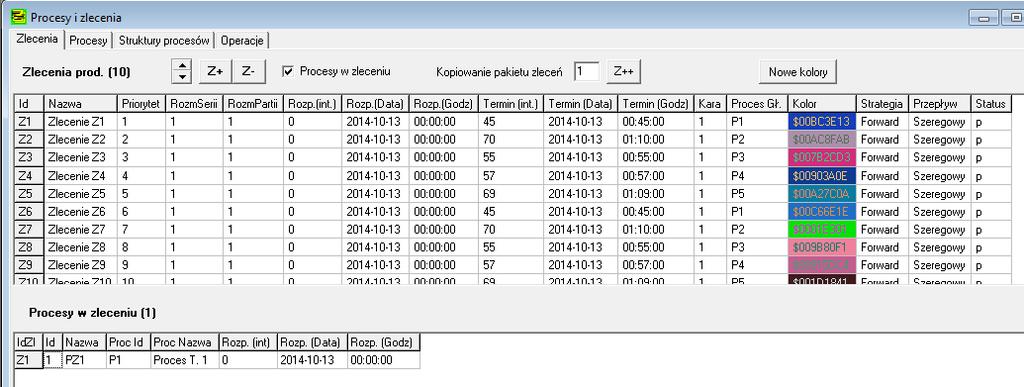The width and height of the screenshot is (1024, 387).
Task: Click the cell Zlecenie Z4
Action: (80, 176)
